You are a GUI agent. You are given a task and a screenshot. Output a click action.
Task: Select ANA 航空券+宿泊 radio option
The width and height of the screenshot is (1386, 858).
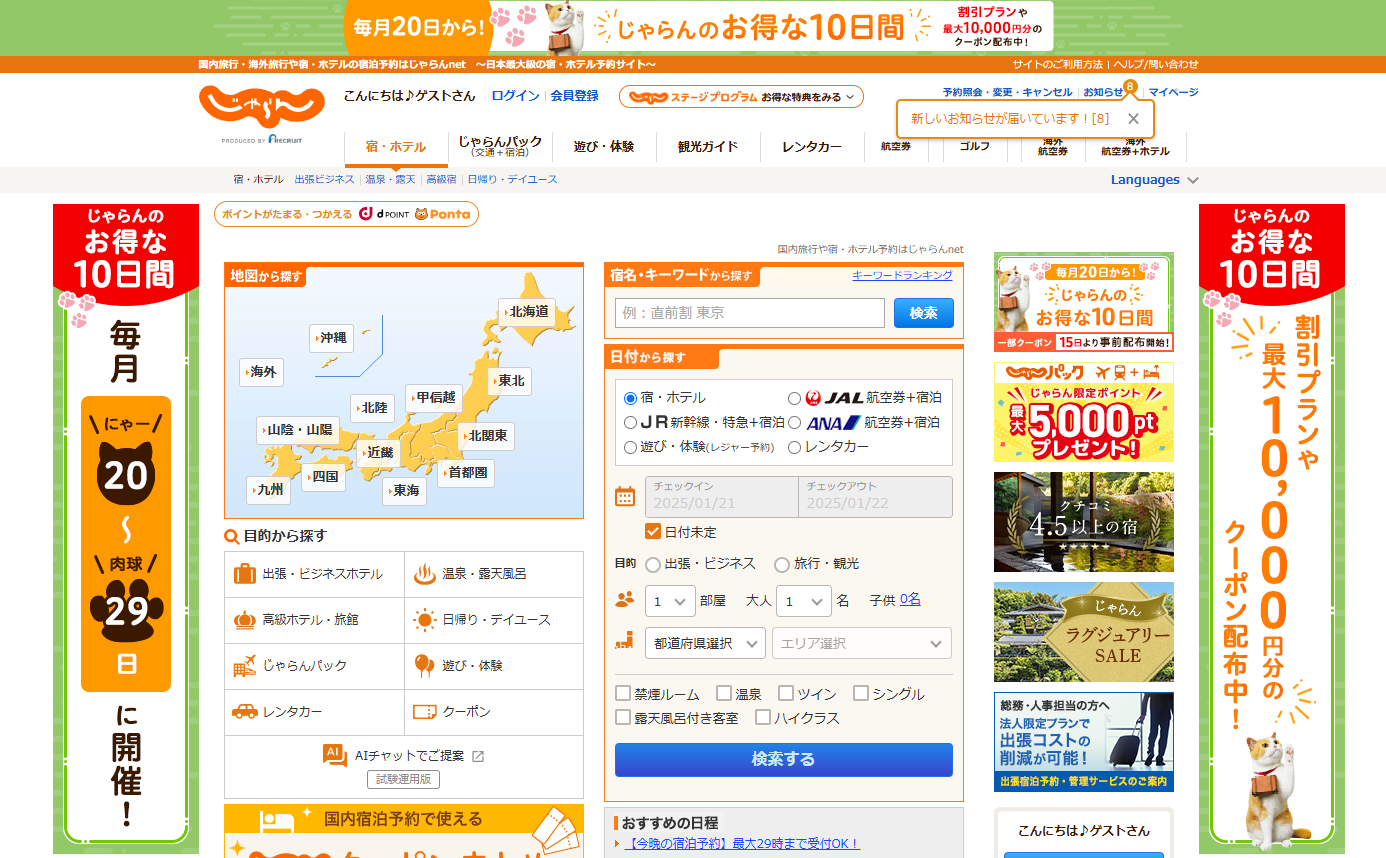coord(795,422)
